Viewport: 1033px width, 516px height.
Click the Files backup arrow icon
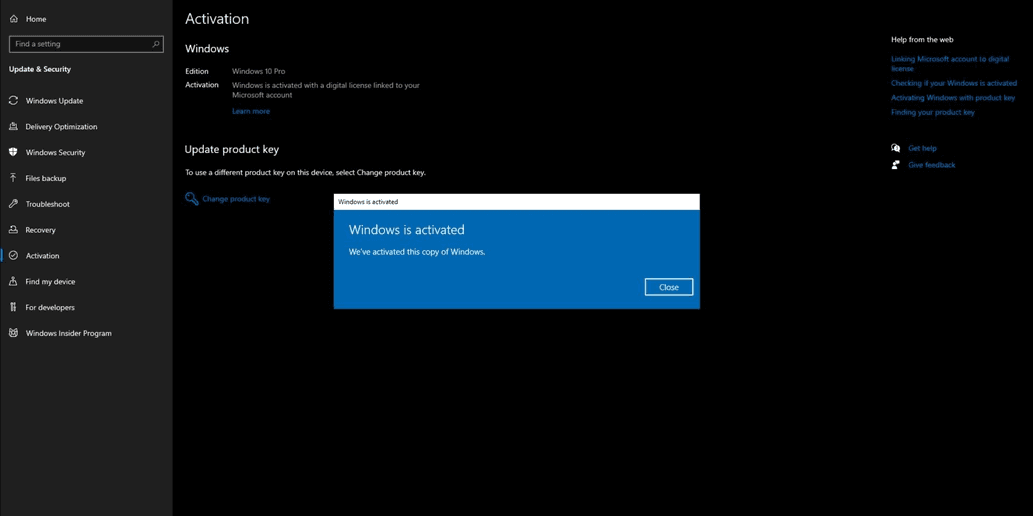[x=13, y=178]
